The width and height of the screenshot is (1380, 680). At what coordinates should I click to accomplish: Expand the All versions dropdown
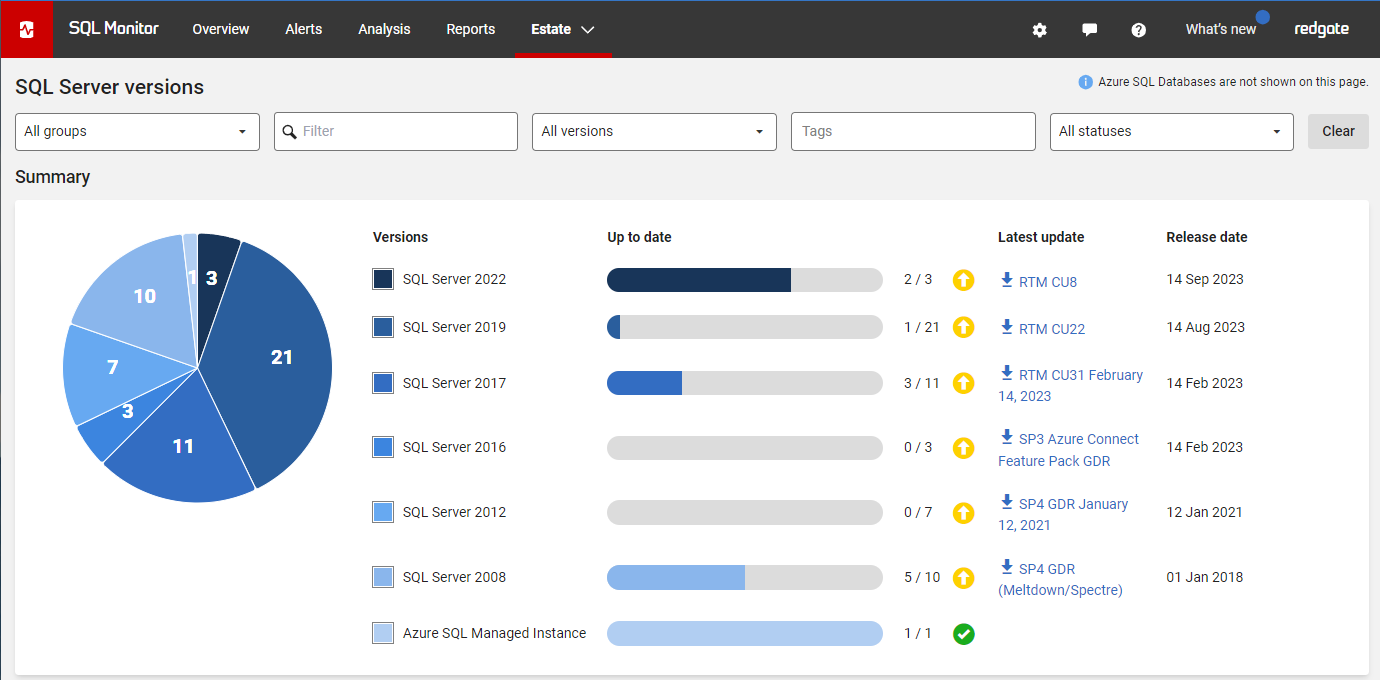point(653,131)
